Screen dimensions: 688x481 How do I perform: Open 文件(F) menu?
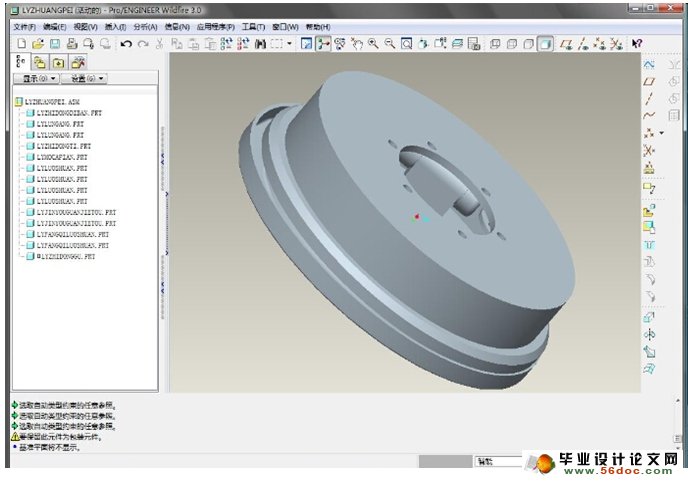[x=25, y=27]
